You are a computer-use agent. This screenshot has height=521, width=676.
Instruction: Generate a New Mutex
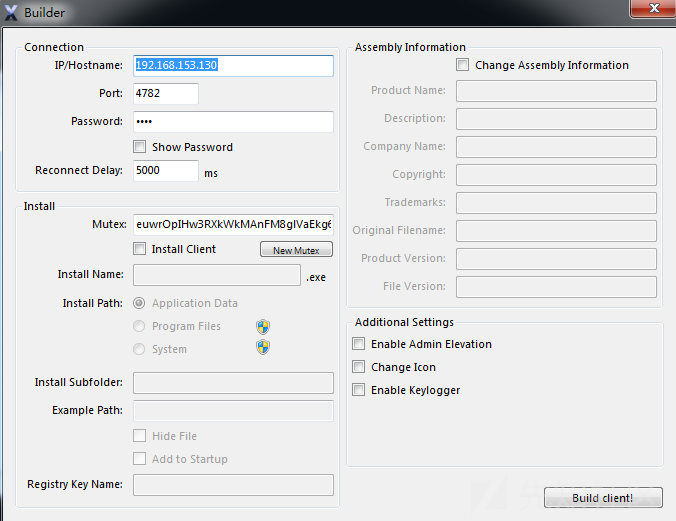tap(296, 249)
